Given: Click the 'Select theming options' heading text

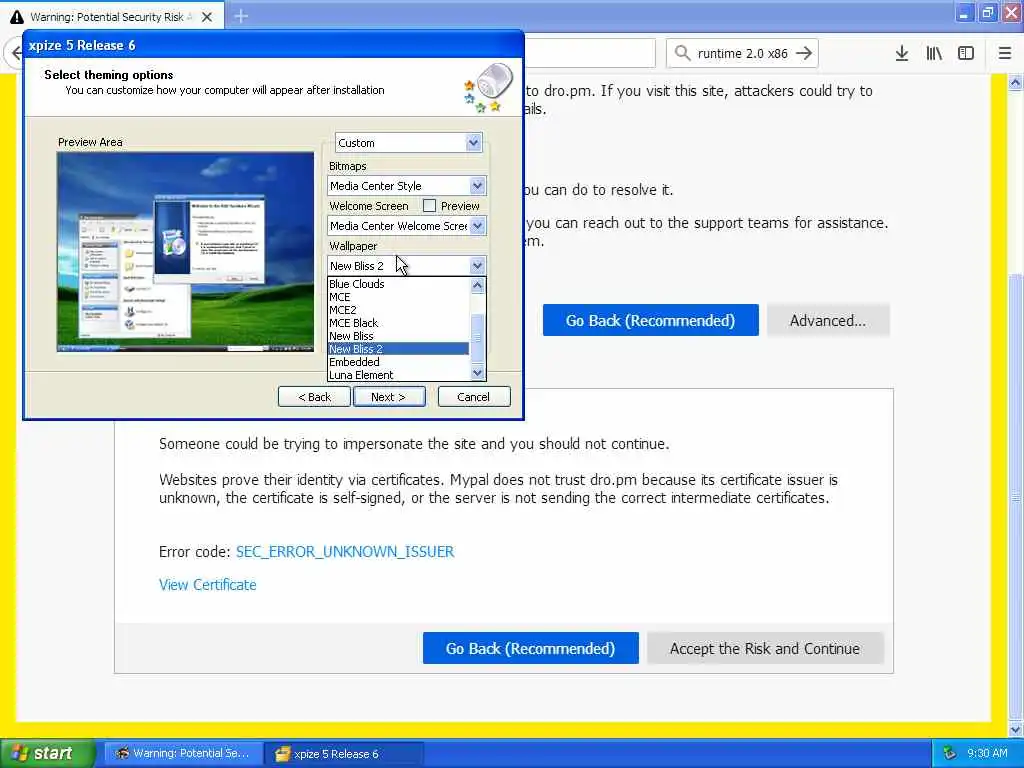Looking at the screenshot, I should pos(109,74).
